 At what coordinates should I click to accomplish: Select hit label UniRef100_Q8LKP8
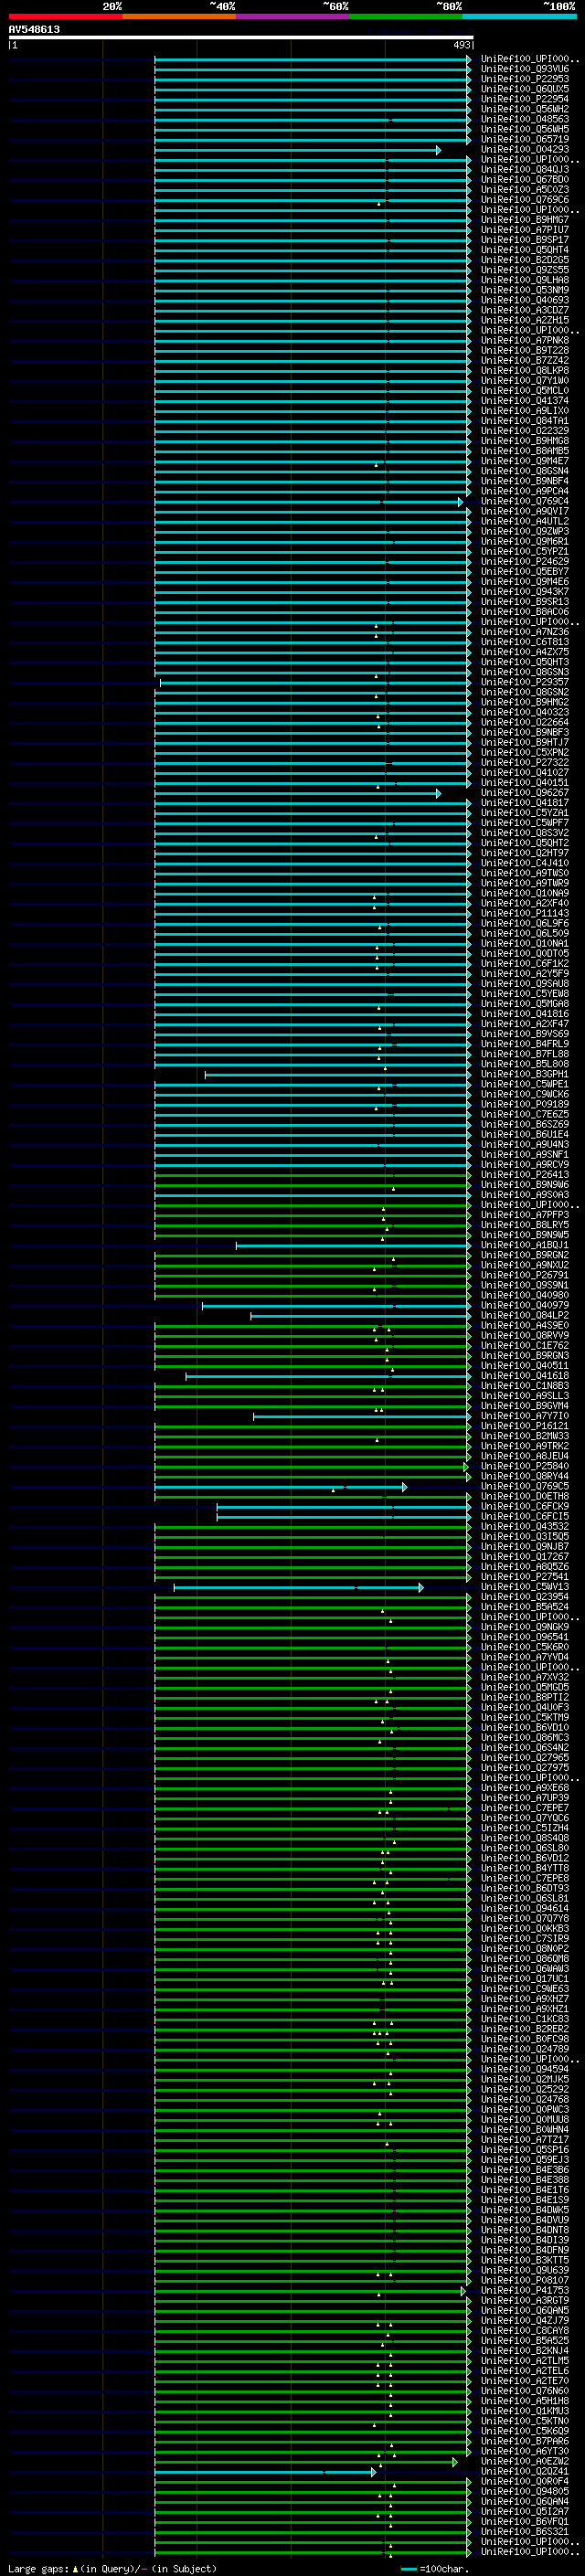[525, 370]
